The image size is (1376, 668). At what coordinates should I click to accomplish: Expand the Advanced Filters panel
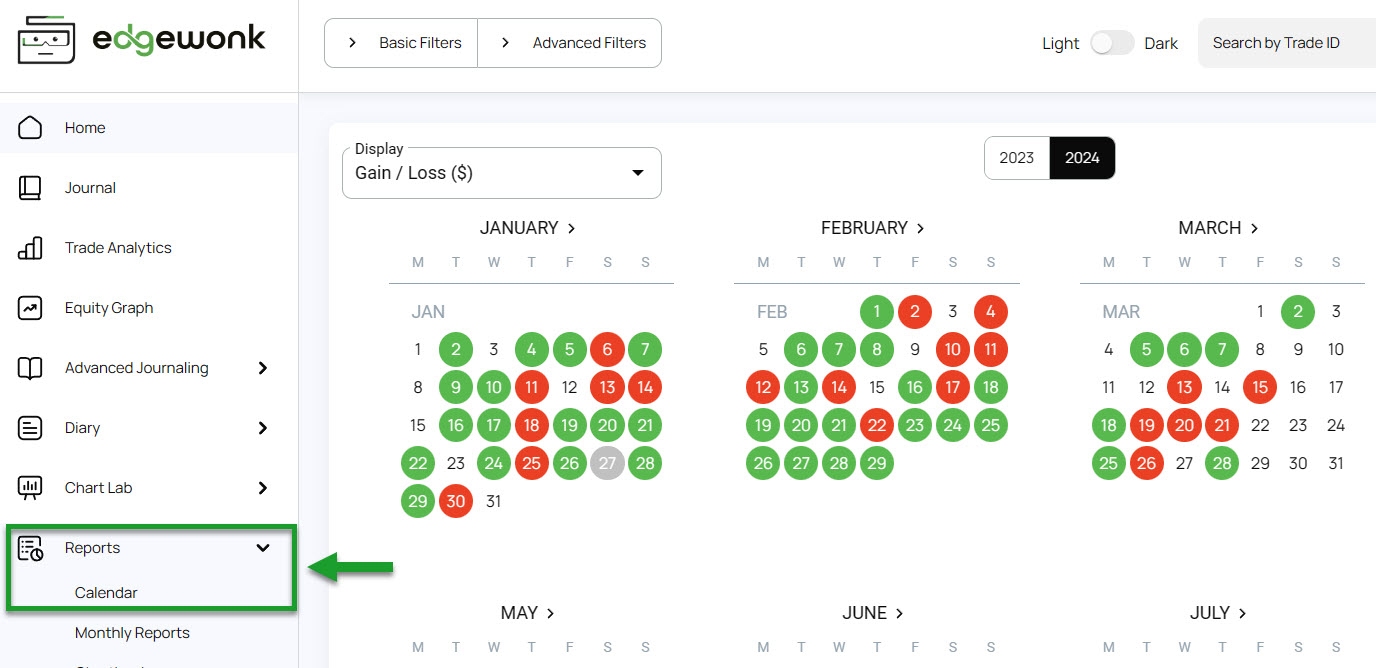coord(570,43)
